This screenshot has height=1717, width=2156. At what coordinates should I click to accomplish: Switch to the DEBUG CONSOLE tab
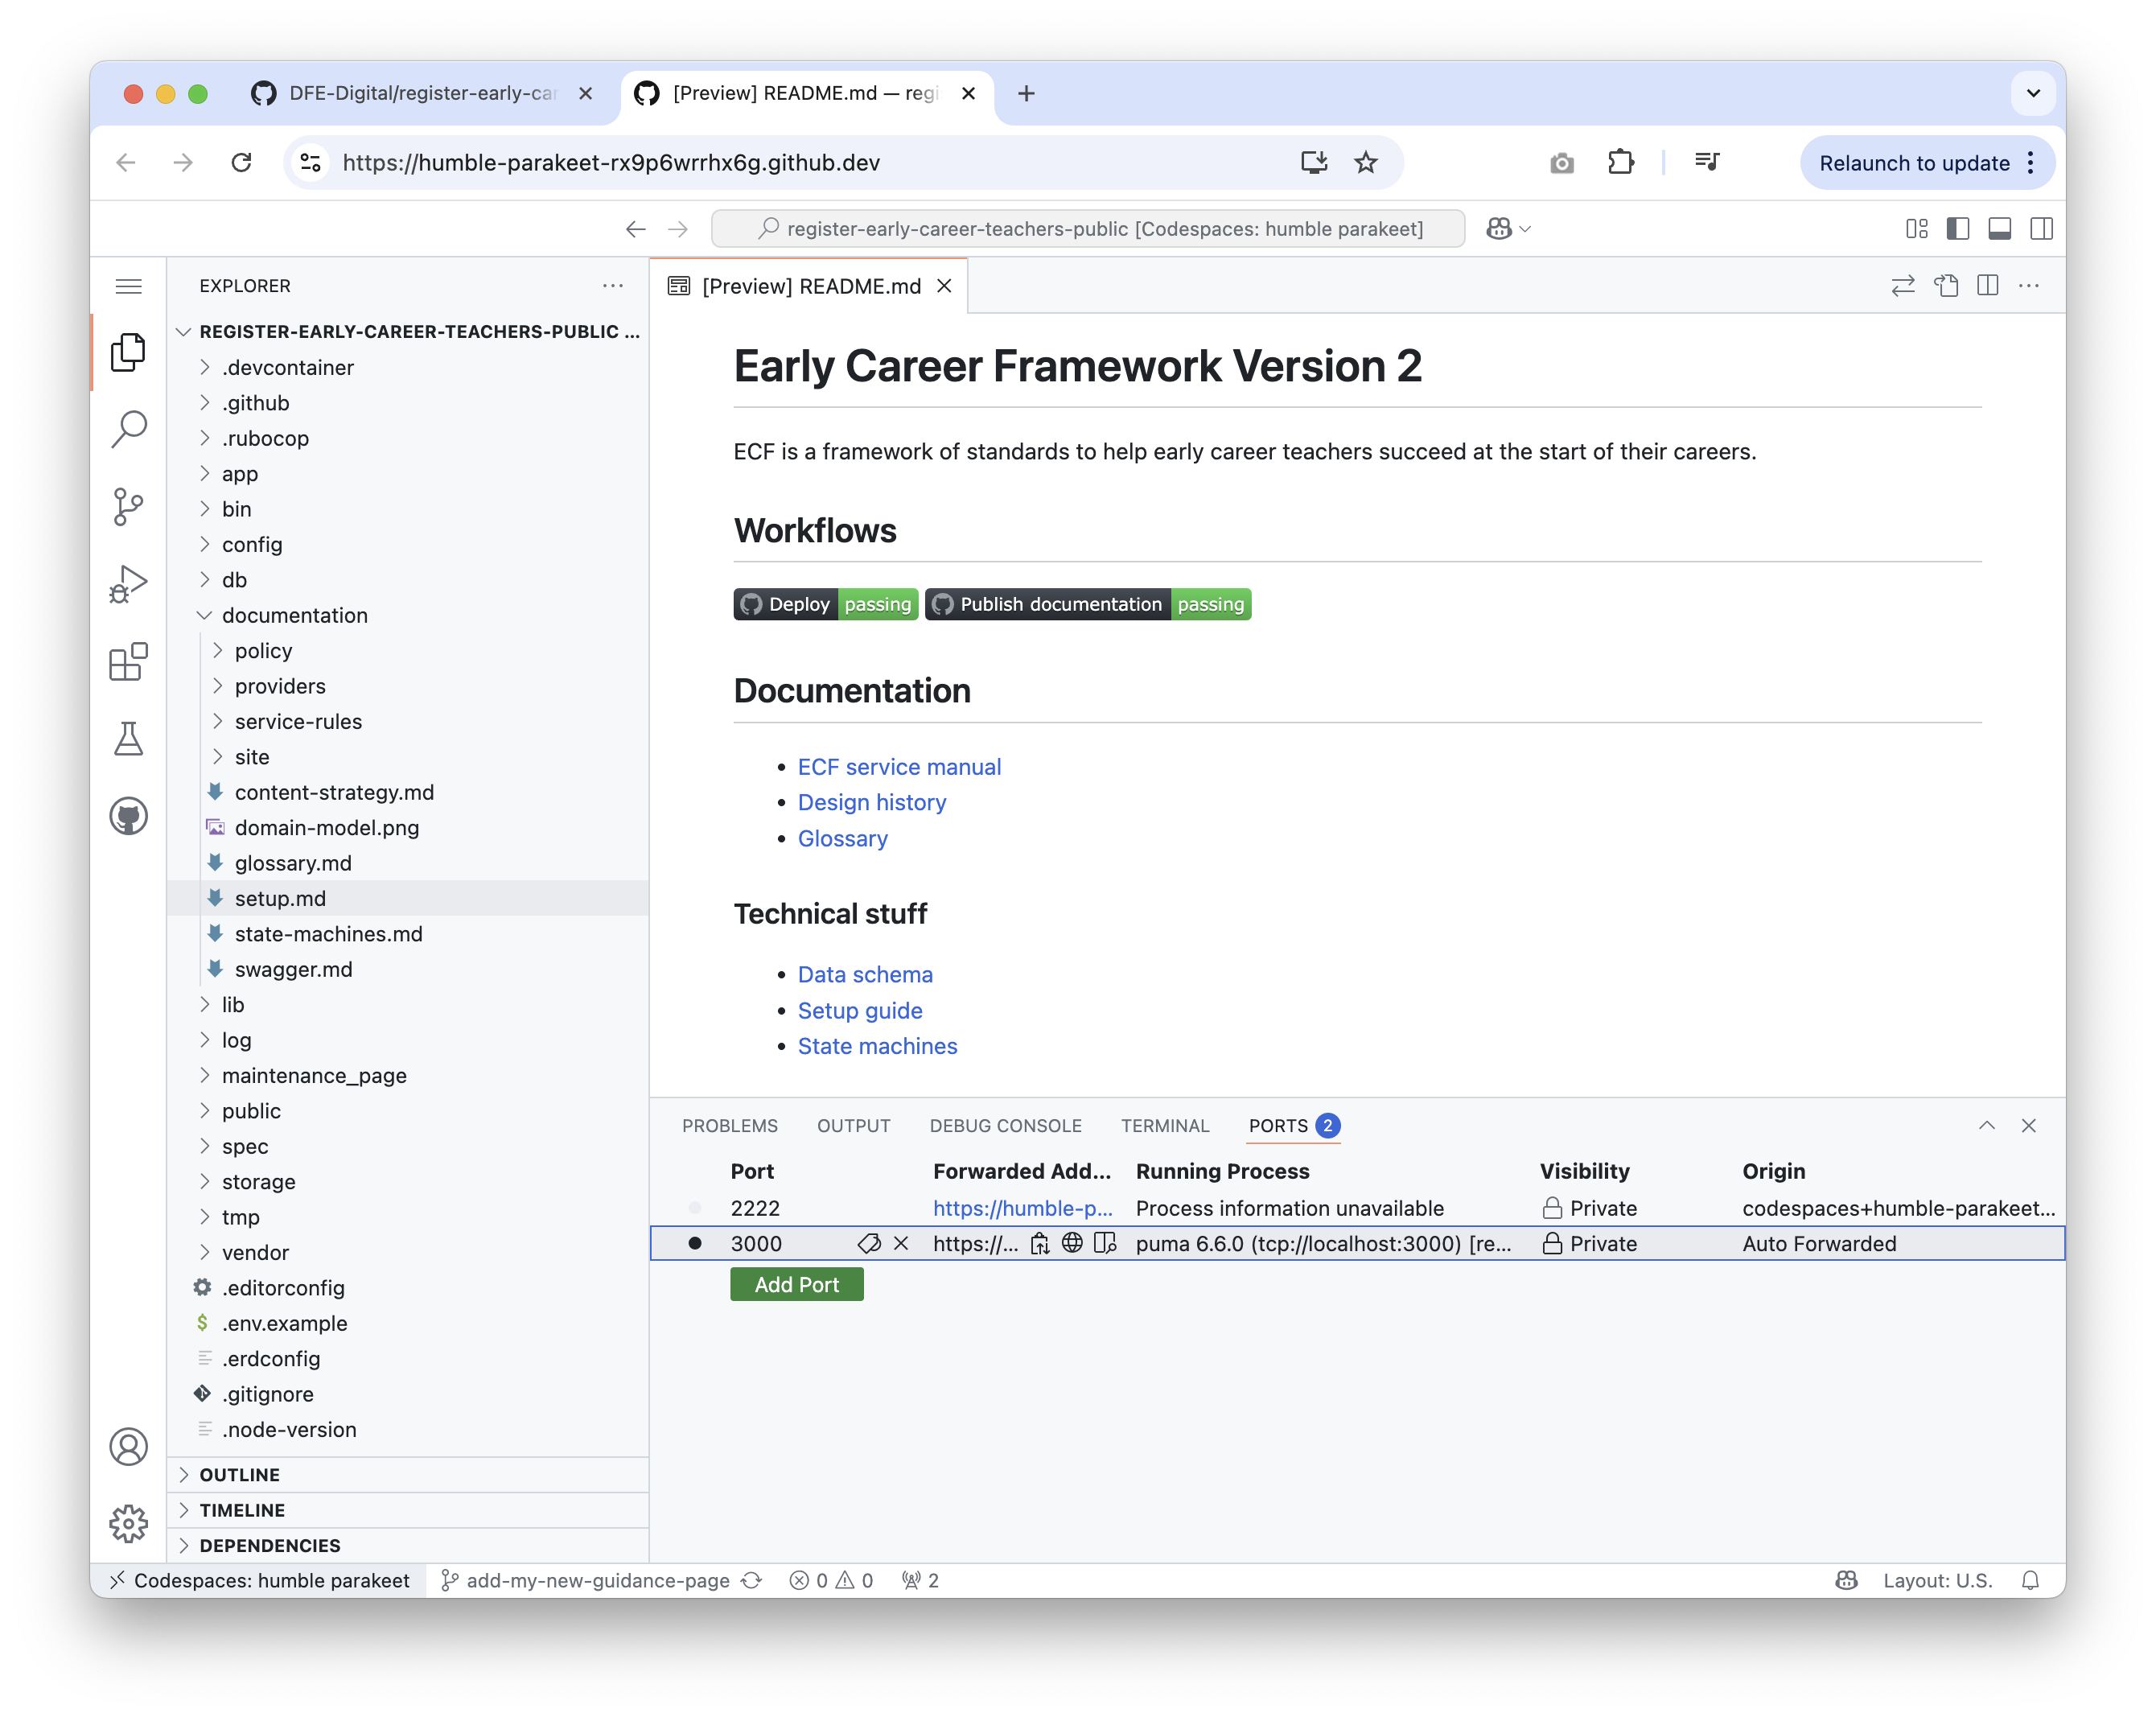point(1005,1125)
